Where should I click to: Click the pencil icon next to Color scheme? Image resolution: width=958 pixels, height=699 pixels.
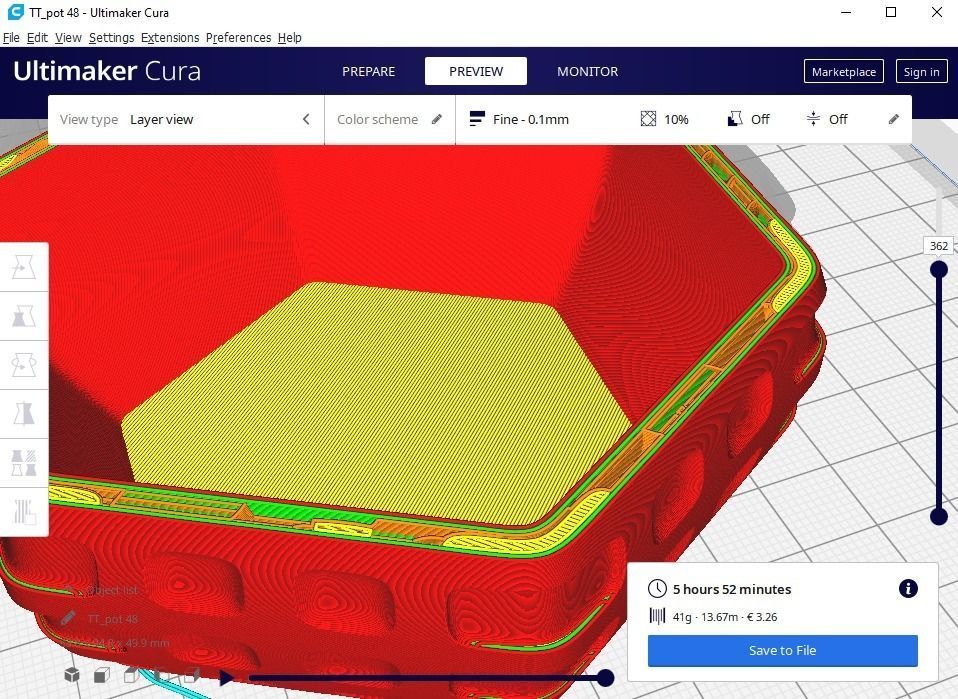(437, 119)
